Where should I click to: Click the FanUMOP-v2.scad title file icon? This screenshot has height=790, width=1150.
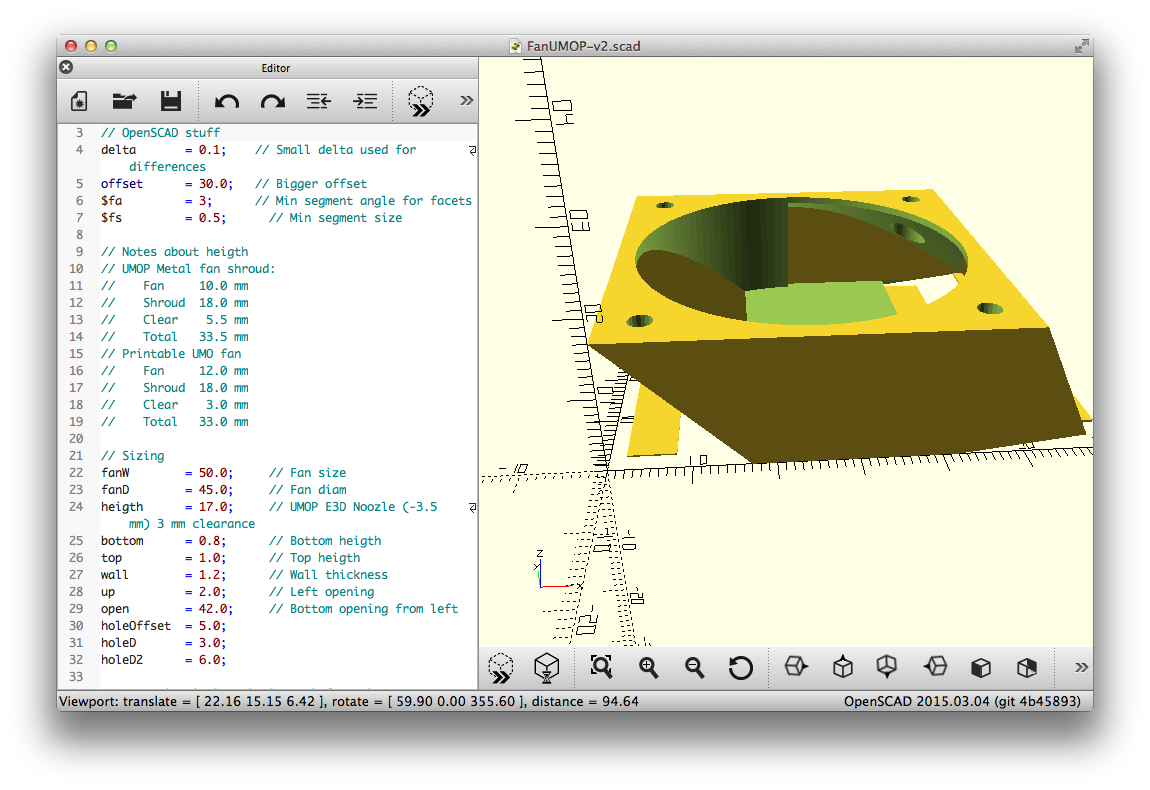tap(515, 46)
